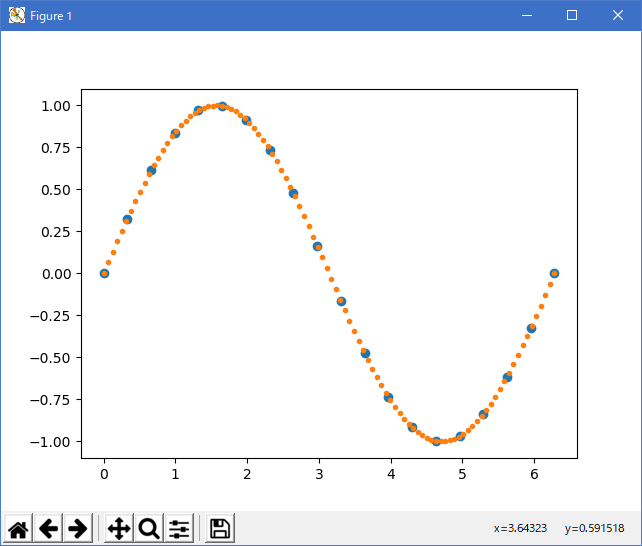Click the y-axis tick label −1.00
Screen dimensions: 642x546
pyautogui.click(x=52, y=442)
